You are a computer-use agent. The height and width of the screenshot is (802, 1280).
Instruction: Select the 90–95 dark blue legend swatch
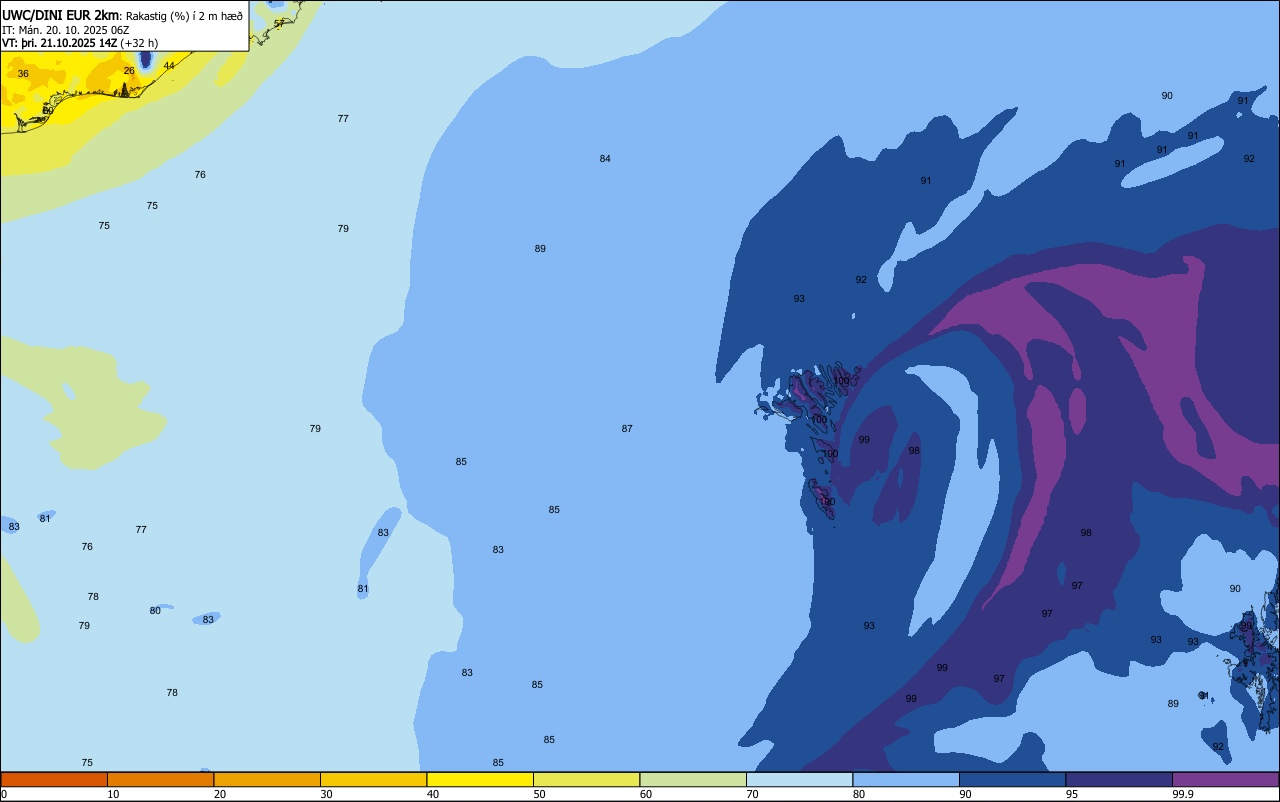tap(1012, 779)
